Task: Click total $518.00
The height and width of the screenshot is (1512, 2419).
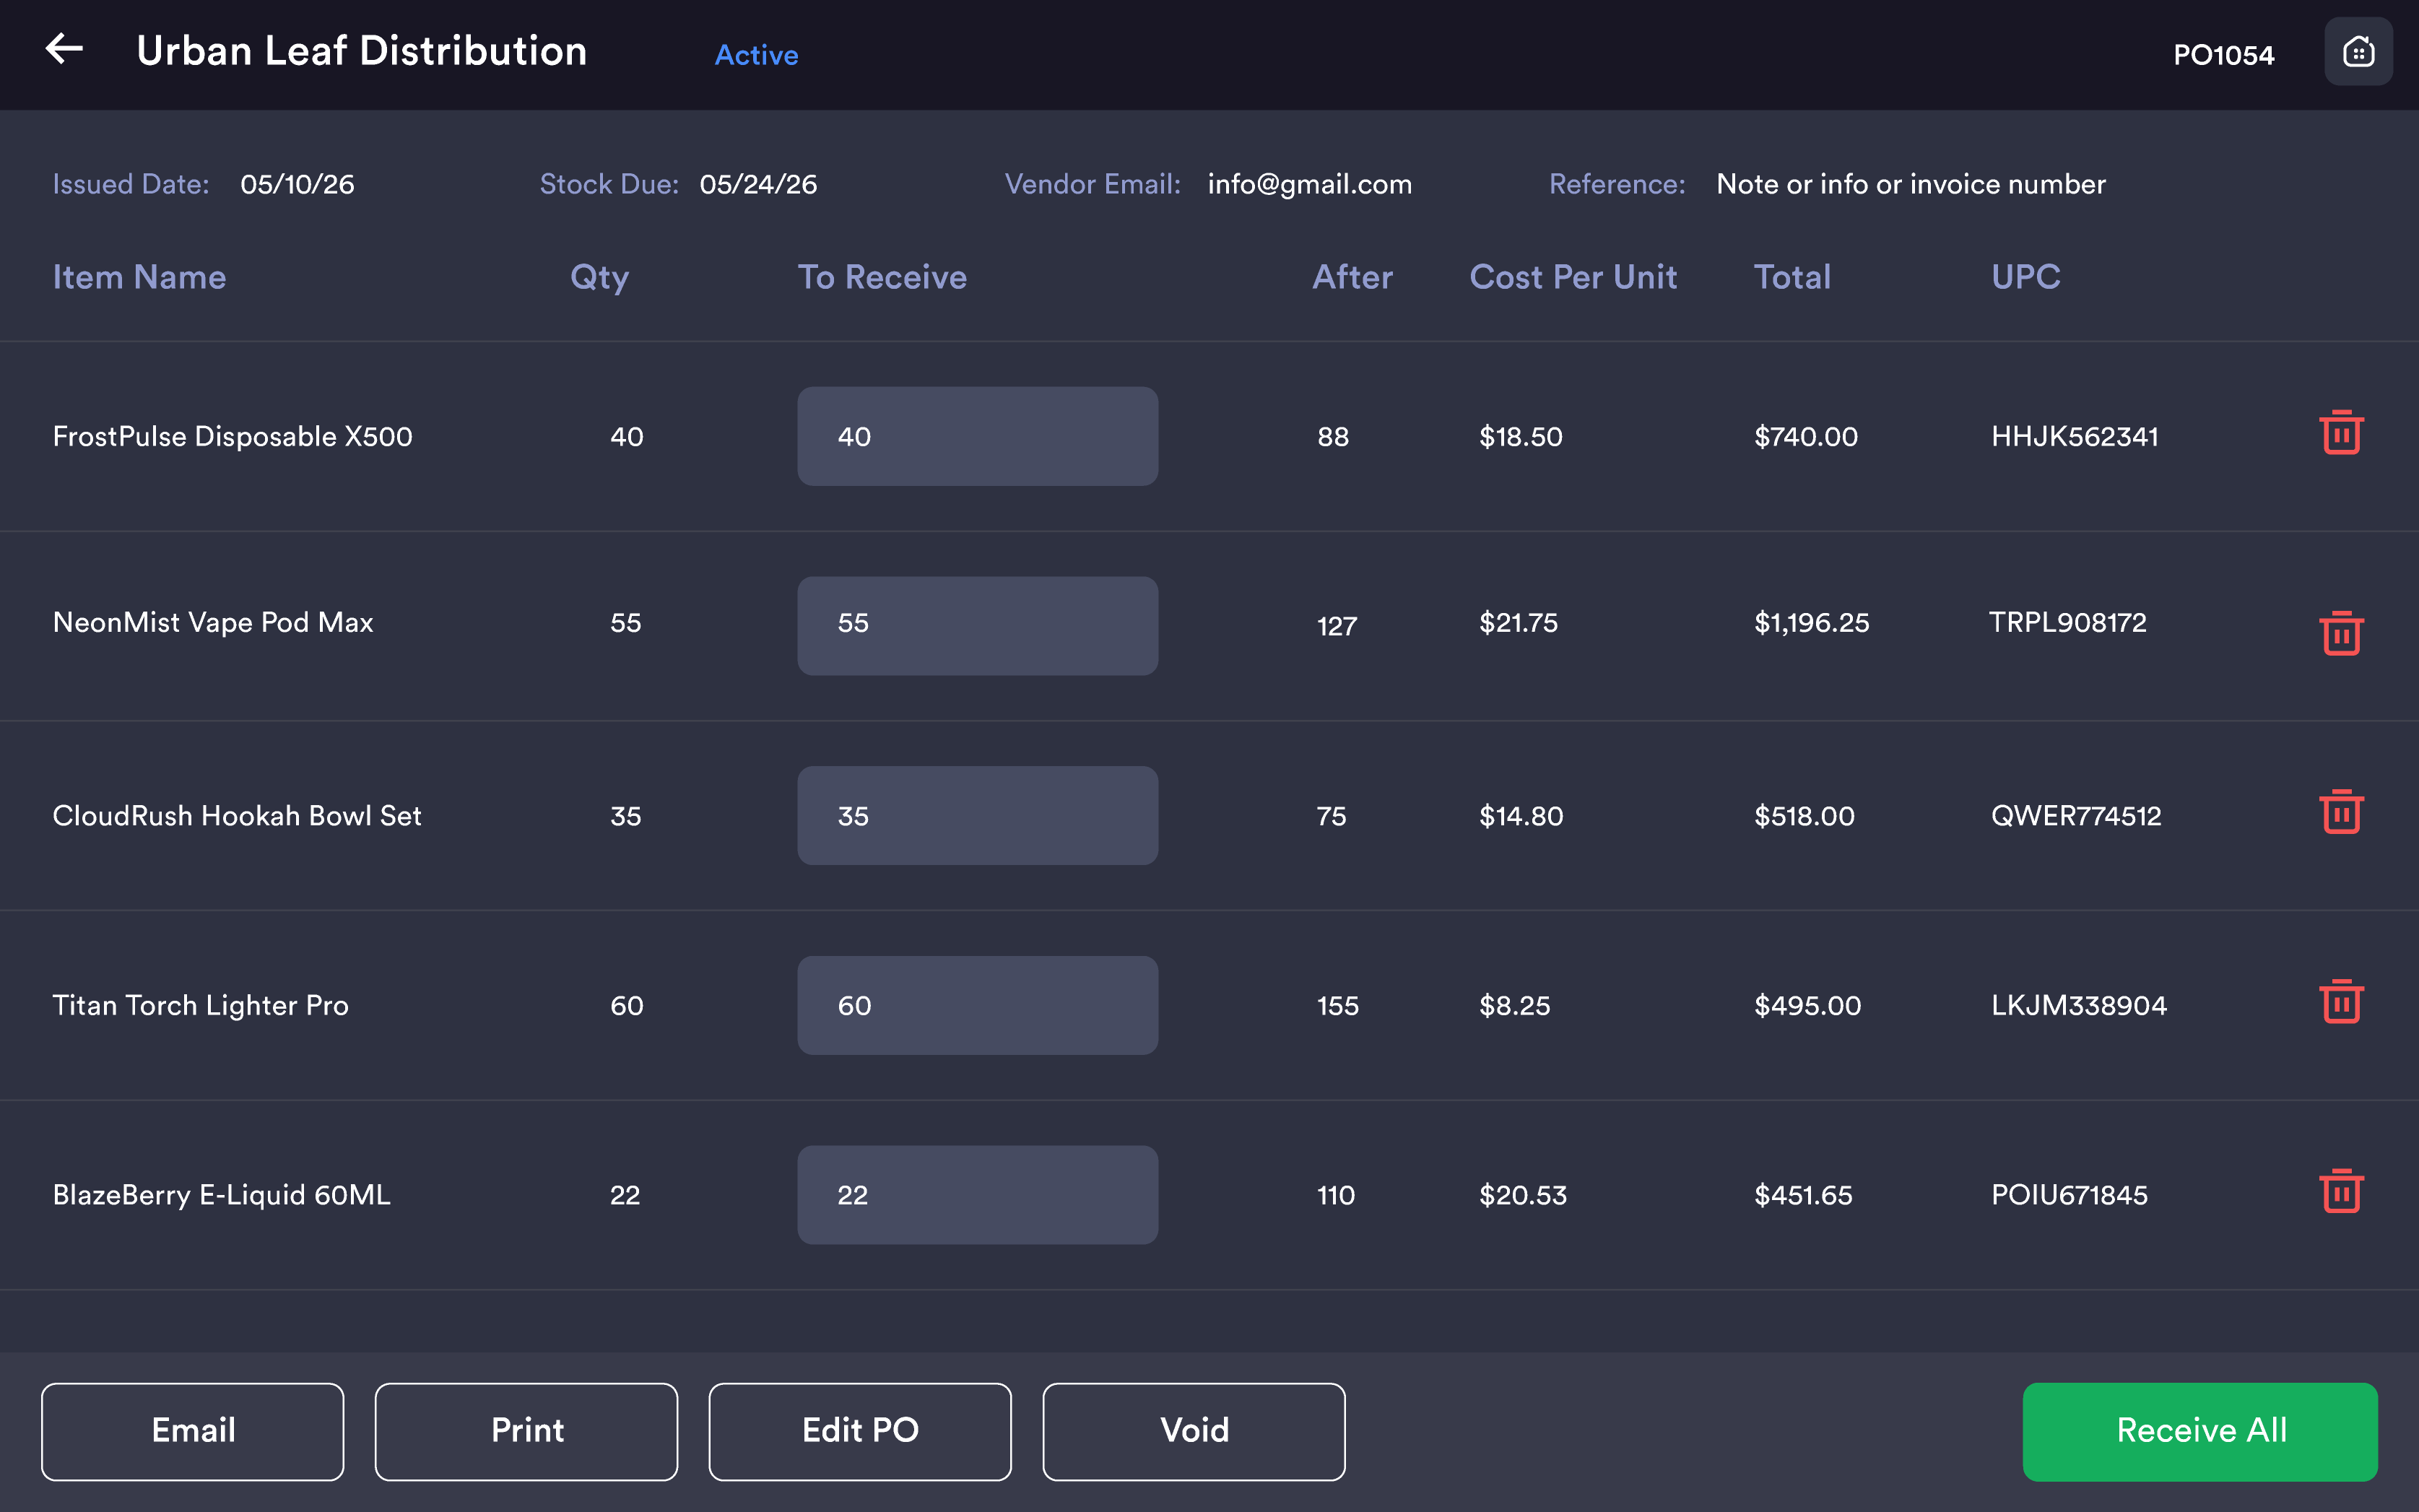Action: (x=1804, y=816)
